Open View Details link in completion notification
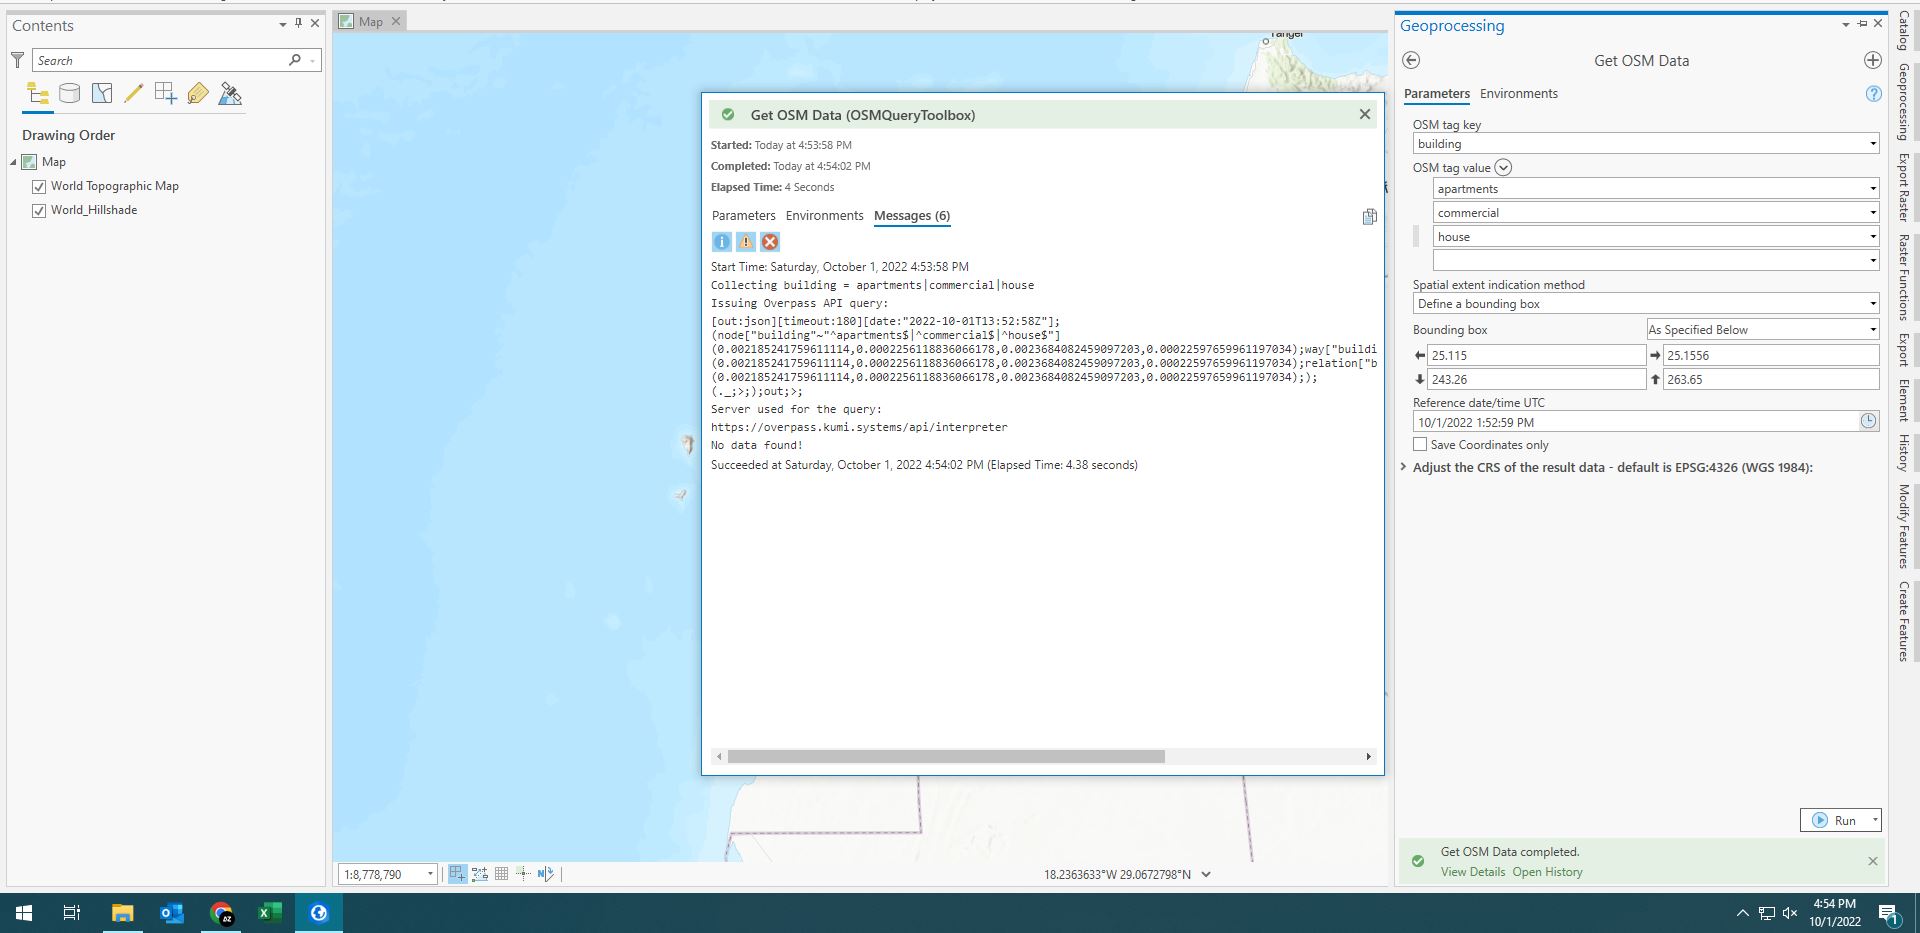The image size is (1920, 933). coord(1470,871)
